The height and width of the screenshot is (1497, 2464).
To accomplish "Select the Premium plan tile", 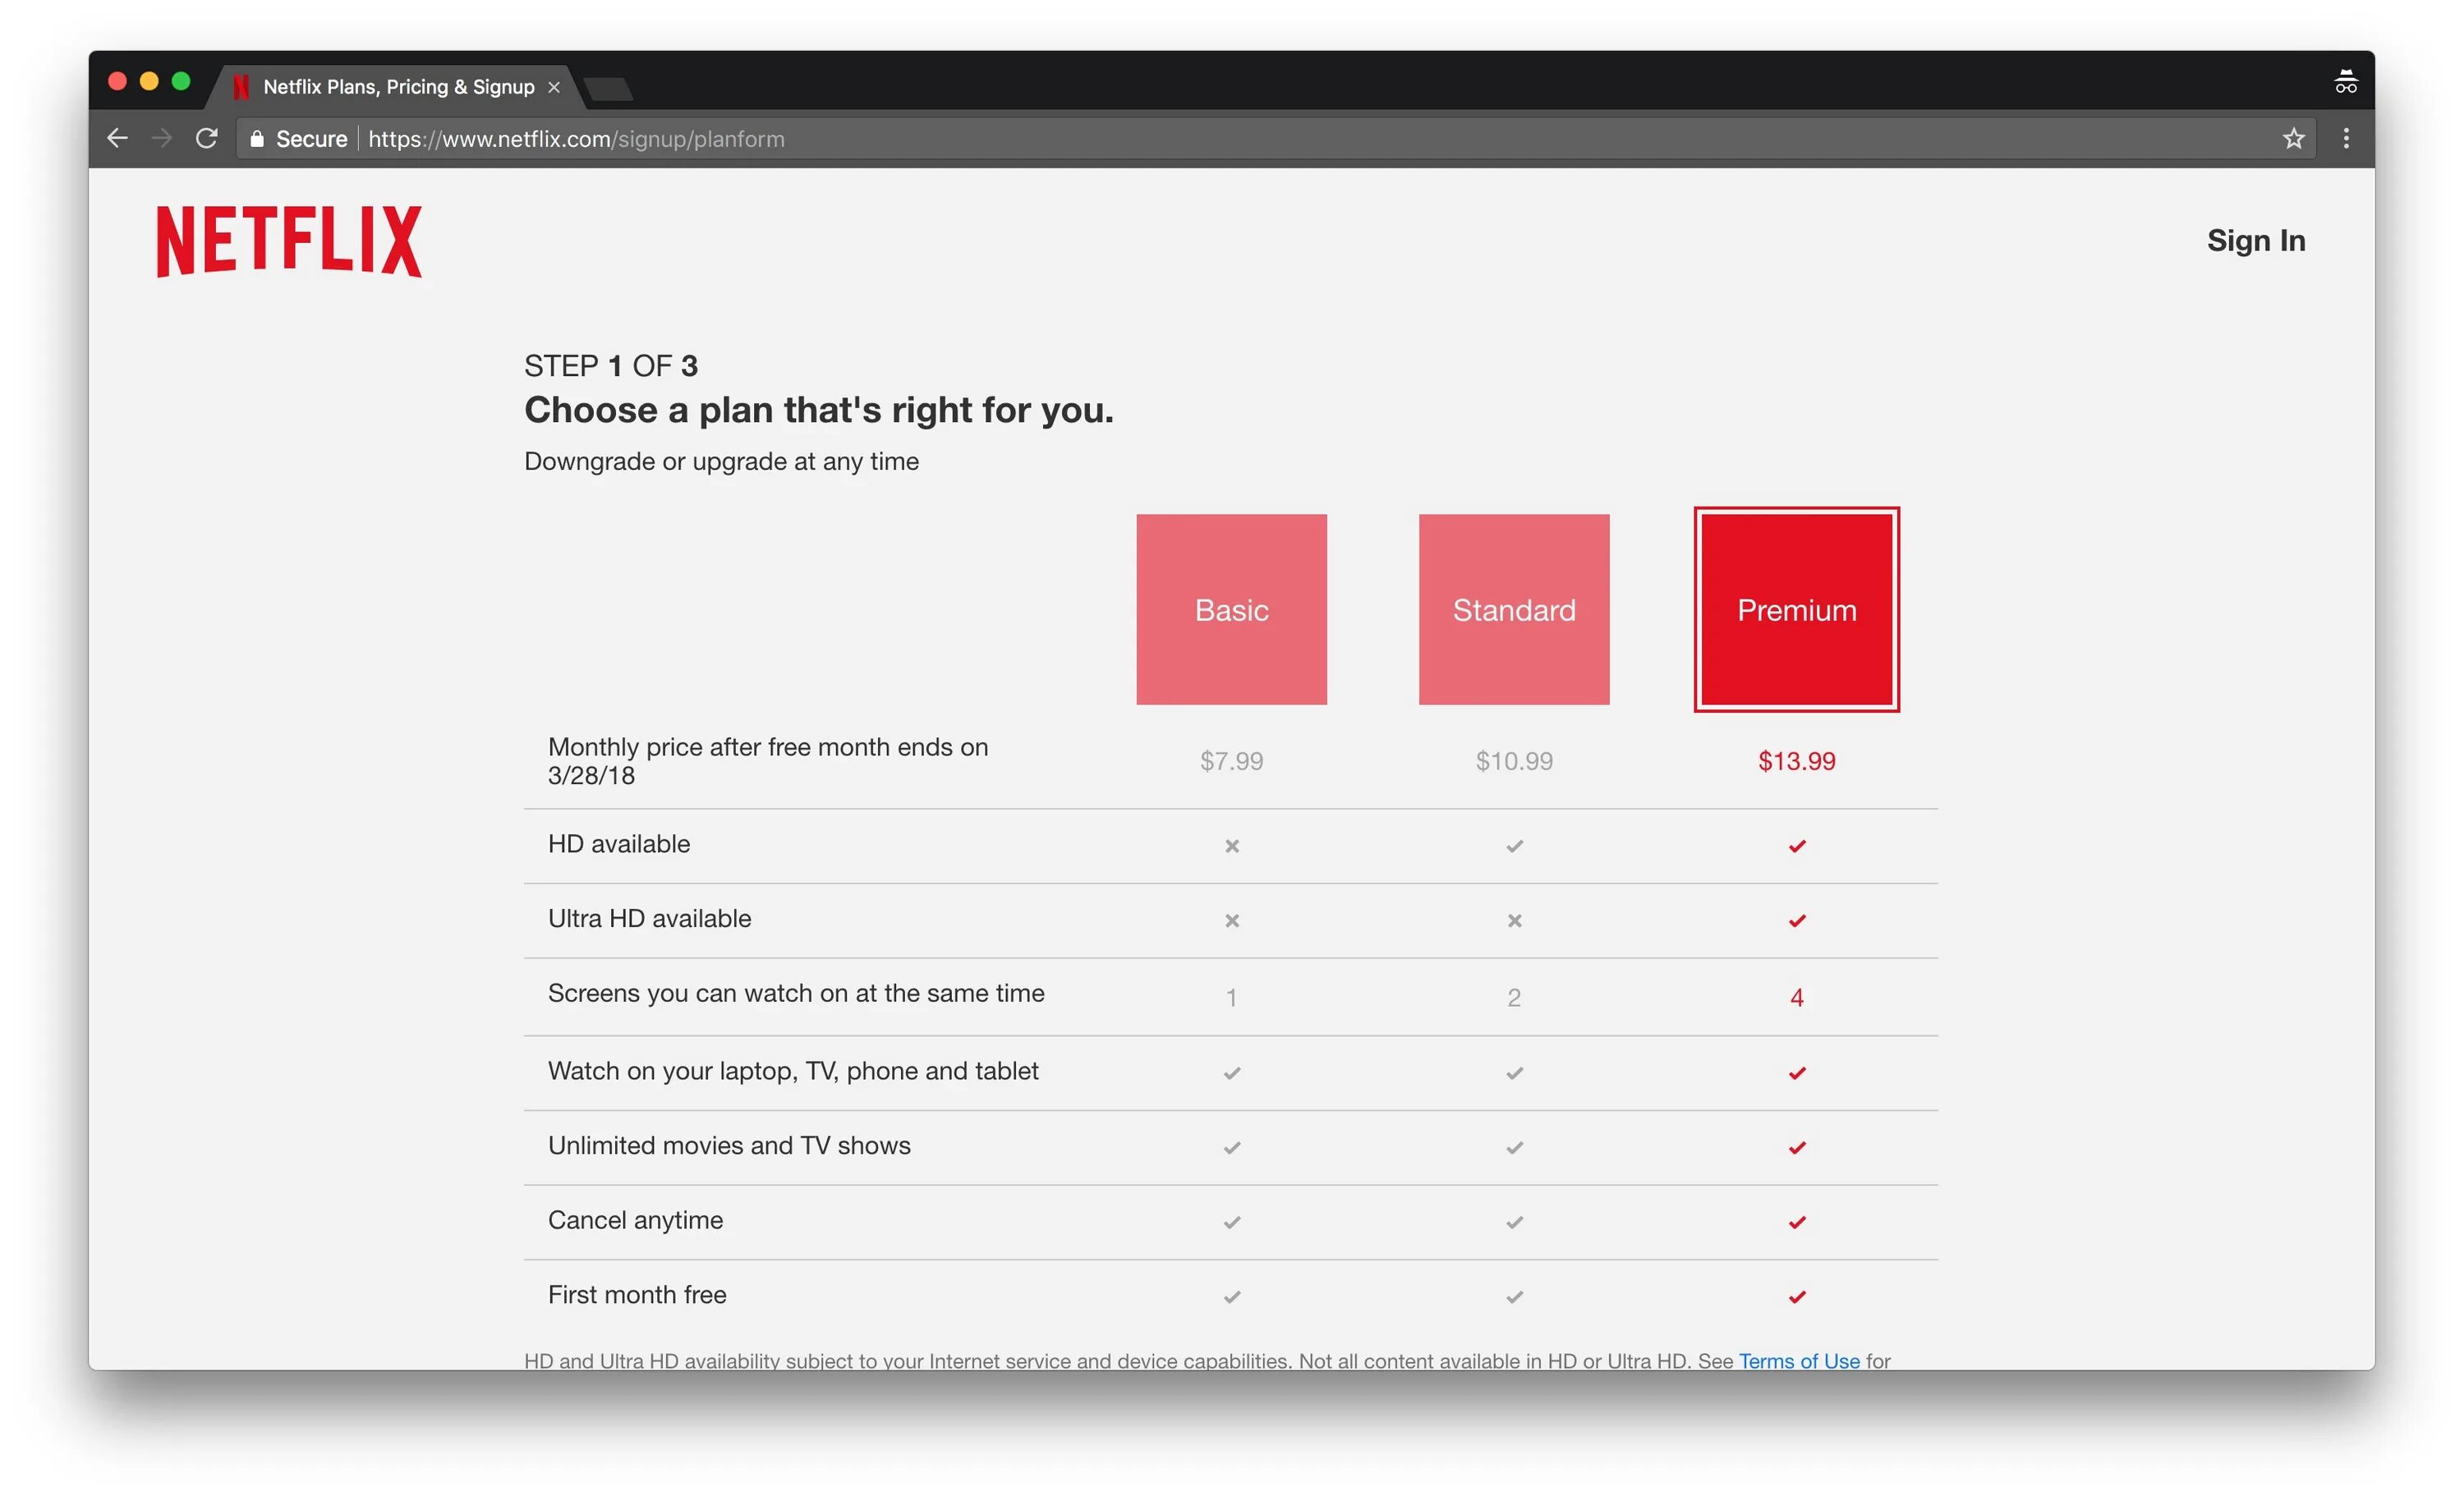I will pos(1796,609).
